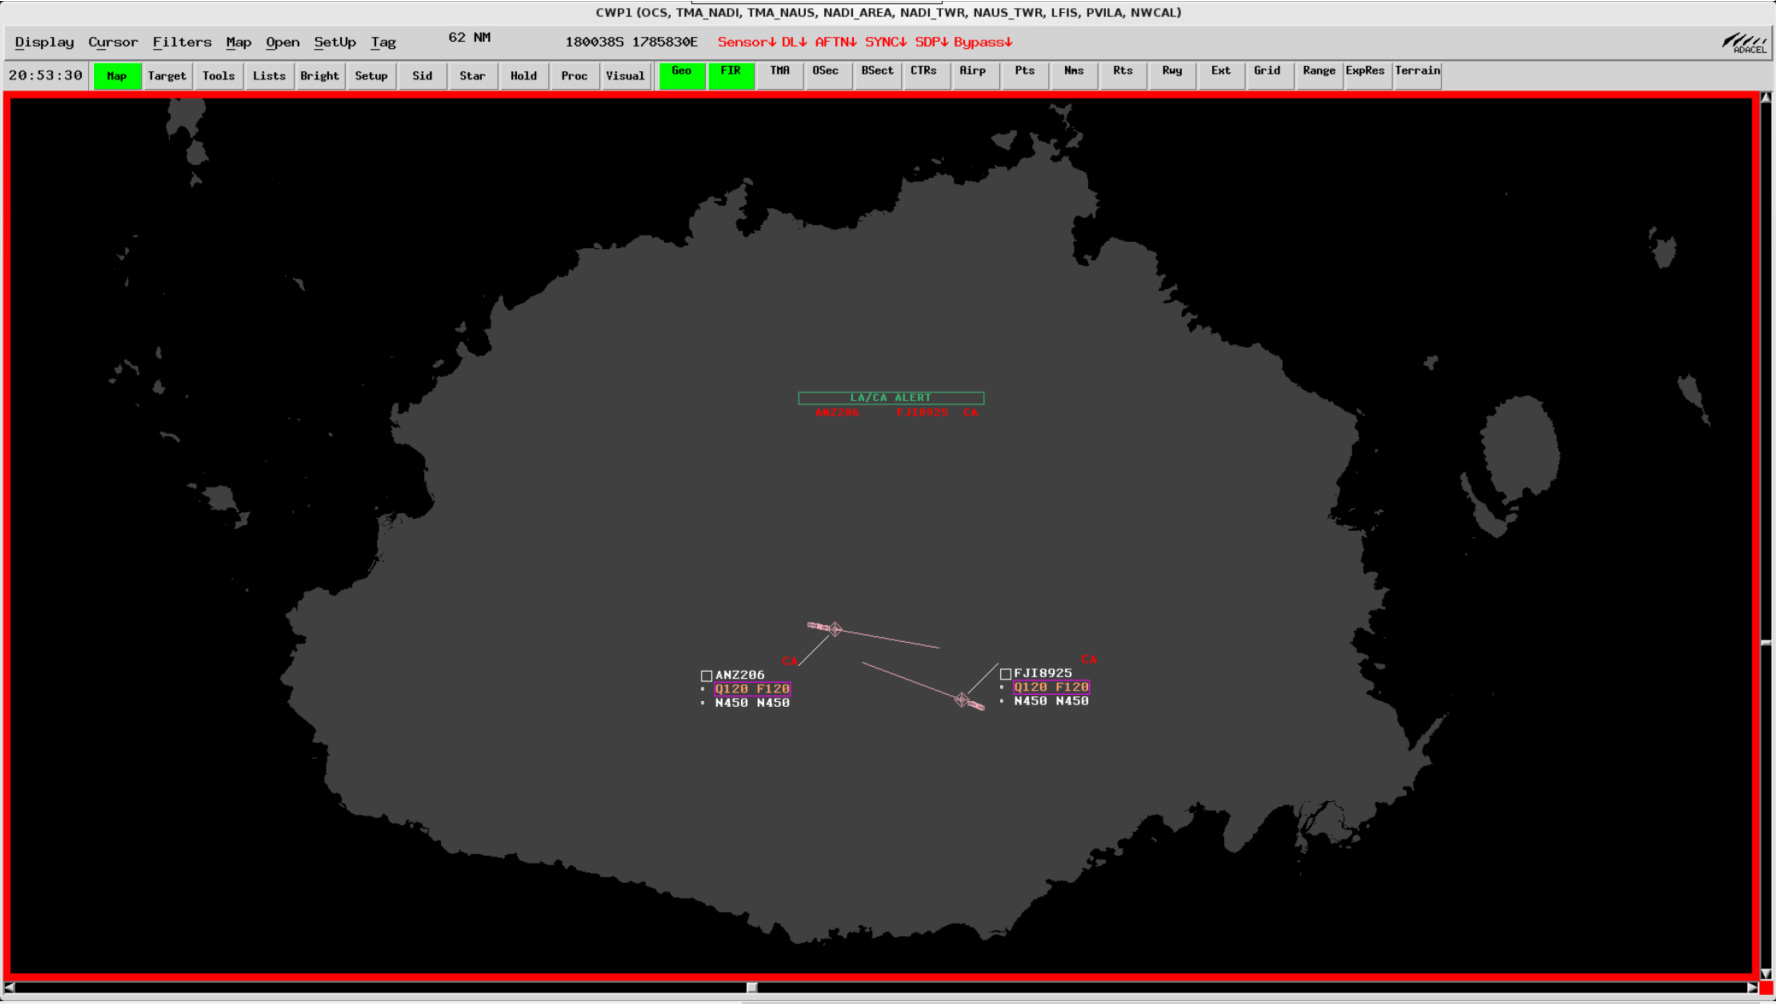Click the FJI8925 callsign label
This screenshot has height=1004, width=1776.
[1043, 673]
